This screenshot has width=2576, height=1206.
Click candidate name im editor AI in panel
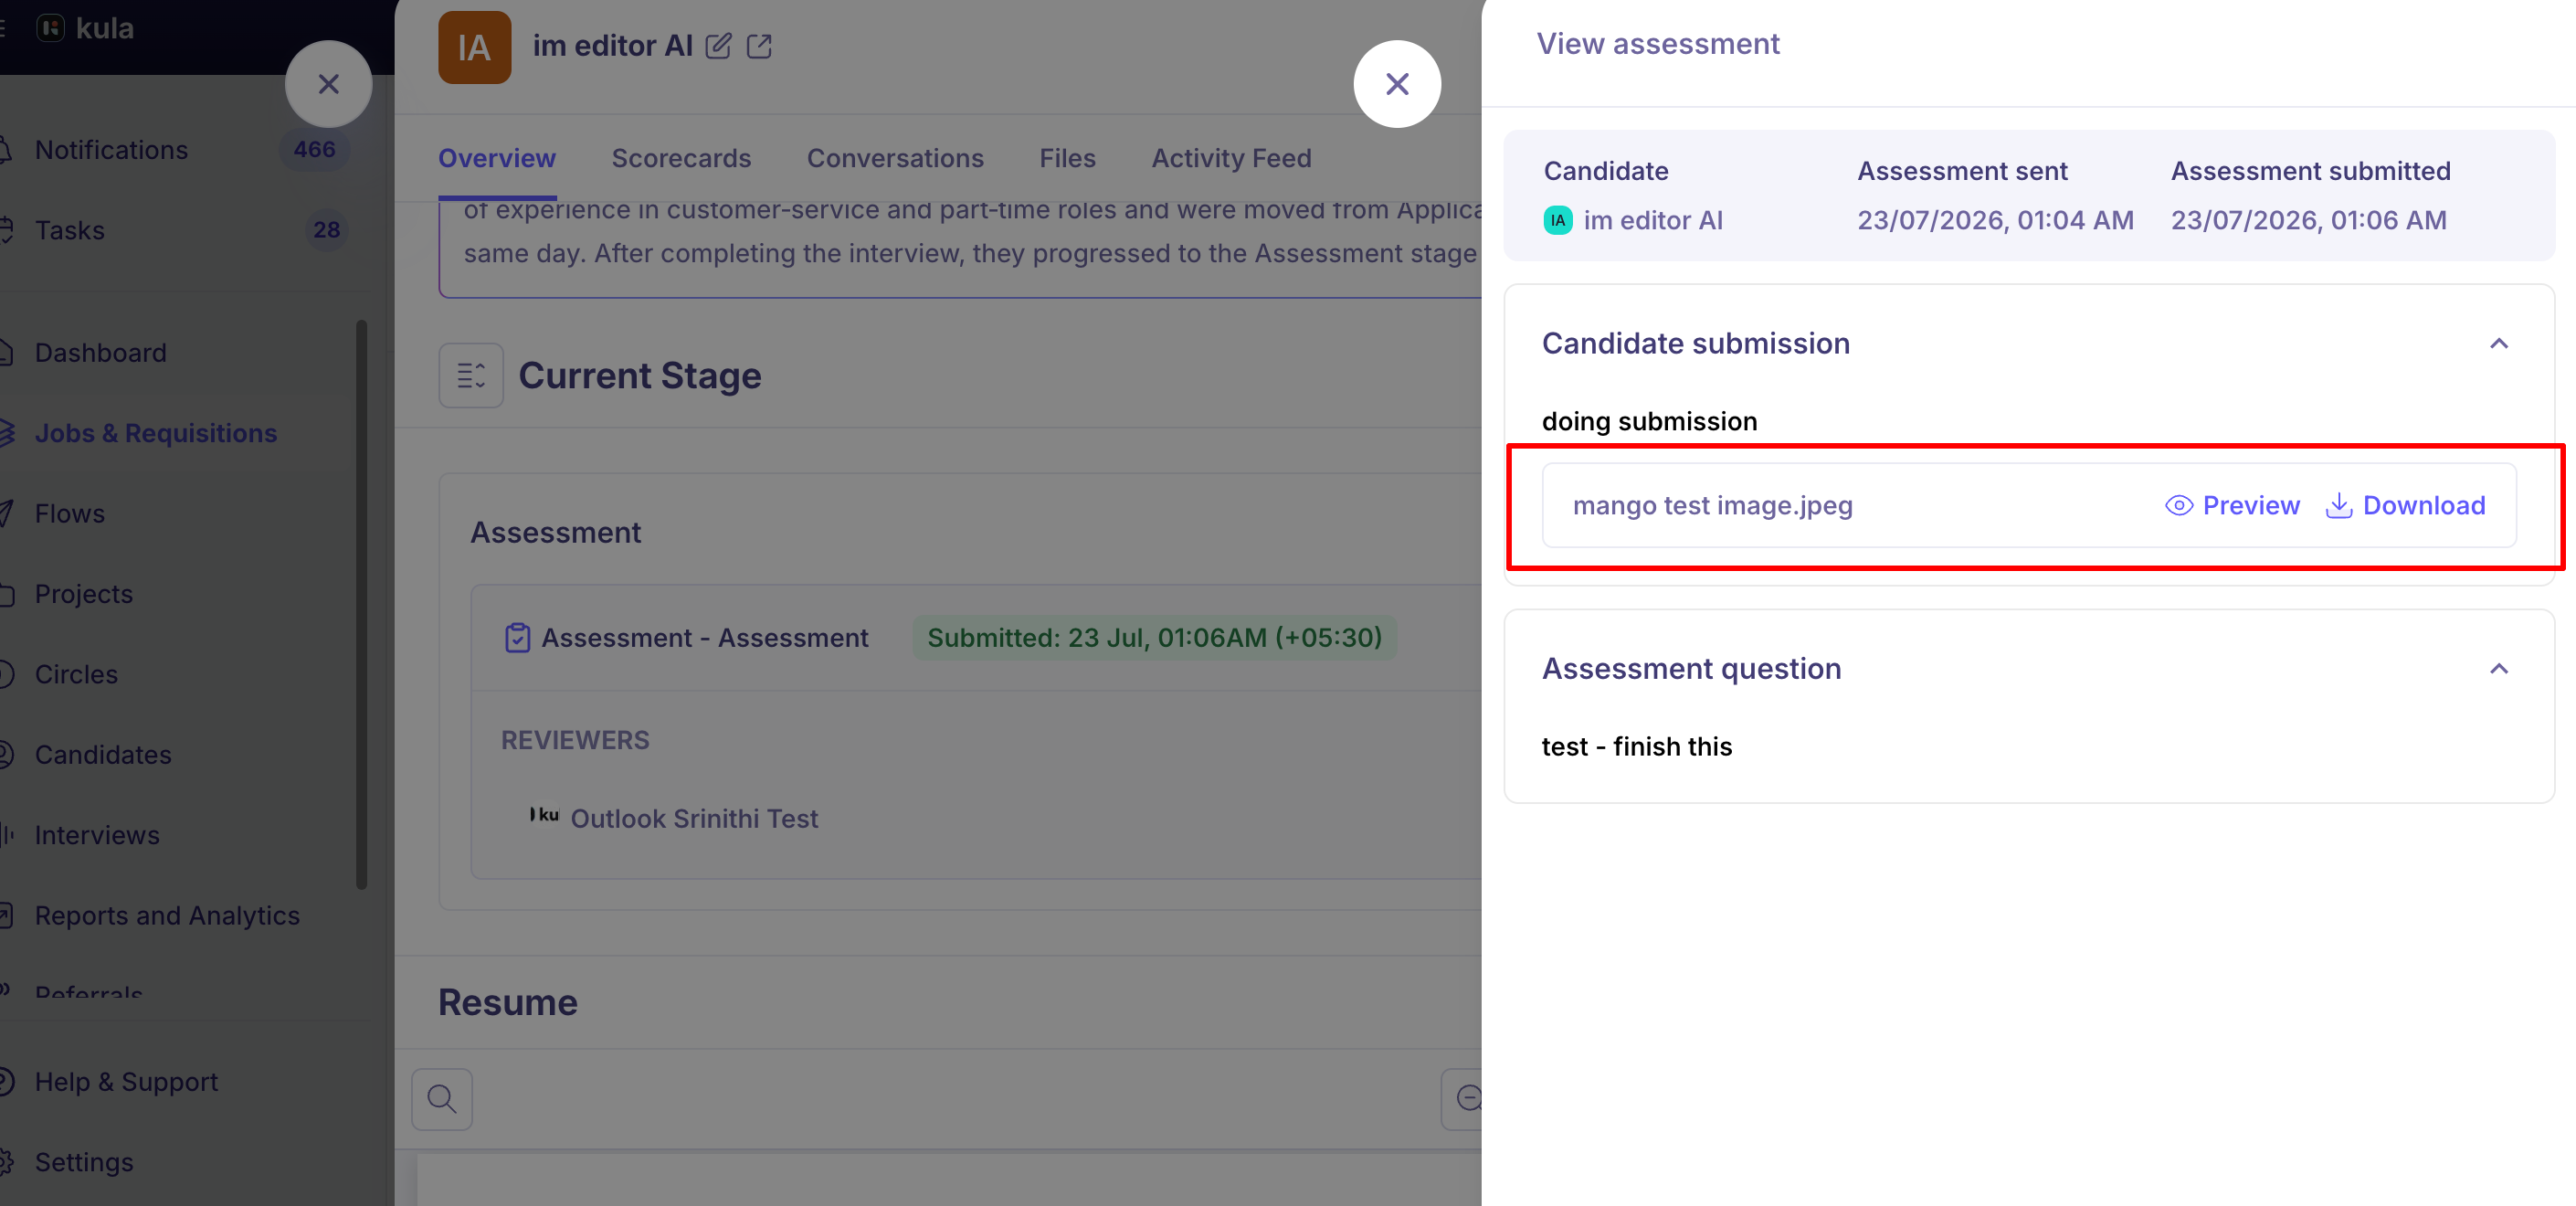point(1653,220)
